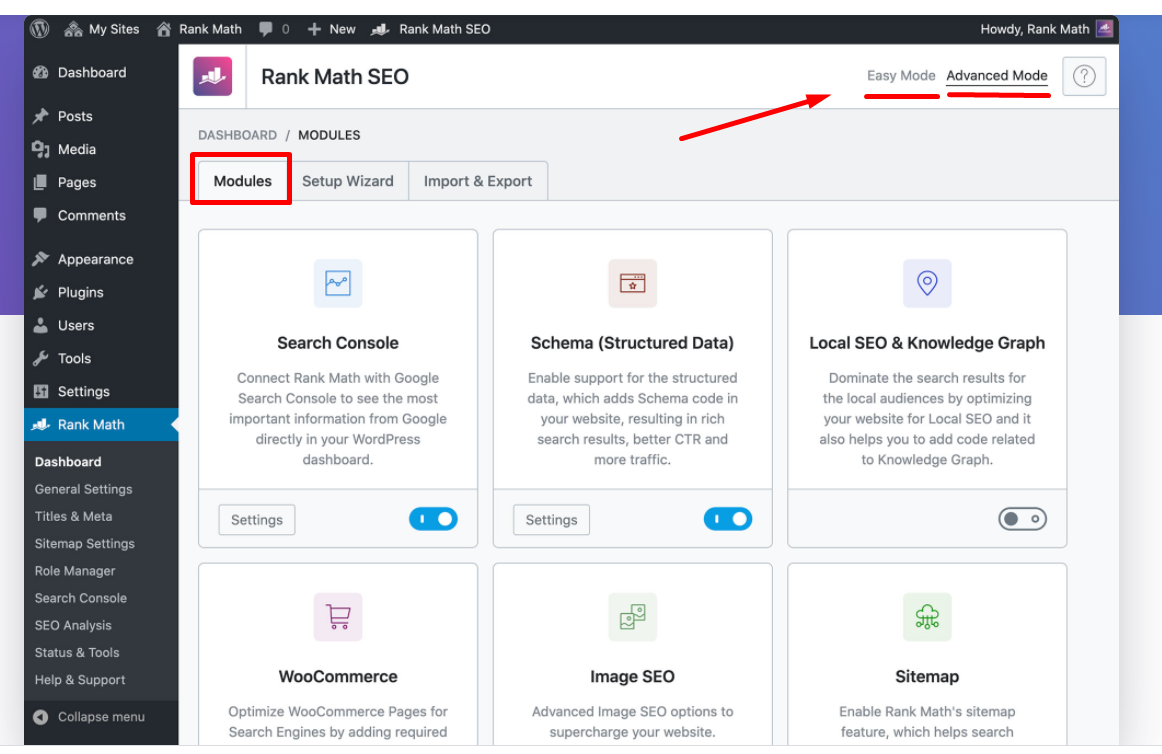Collapse the sidebar menu
This screenshot has width=1162, height=754.
coord(89,717)
